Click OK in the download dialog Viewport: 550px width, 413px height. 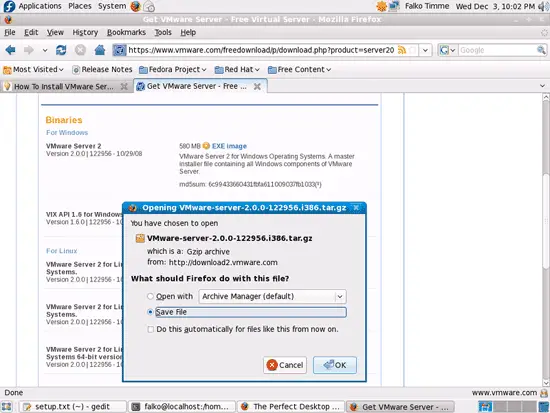pyautogui.click(x=335, y=365)
